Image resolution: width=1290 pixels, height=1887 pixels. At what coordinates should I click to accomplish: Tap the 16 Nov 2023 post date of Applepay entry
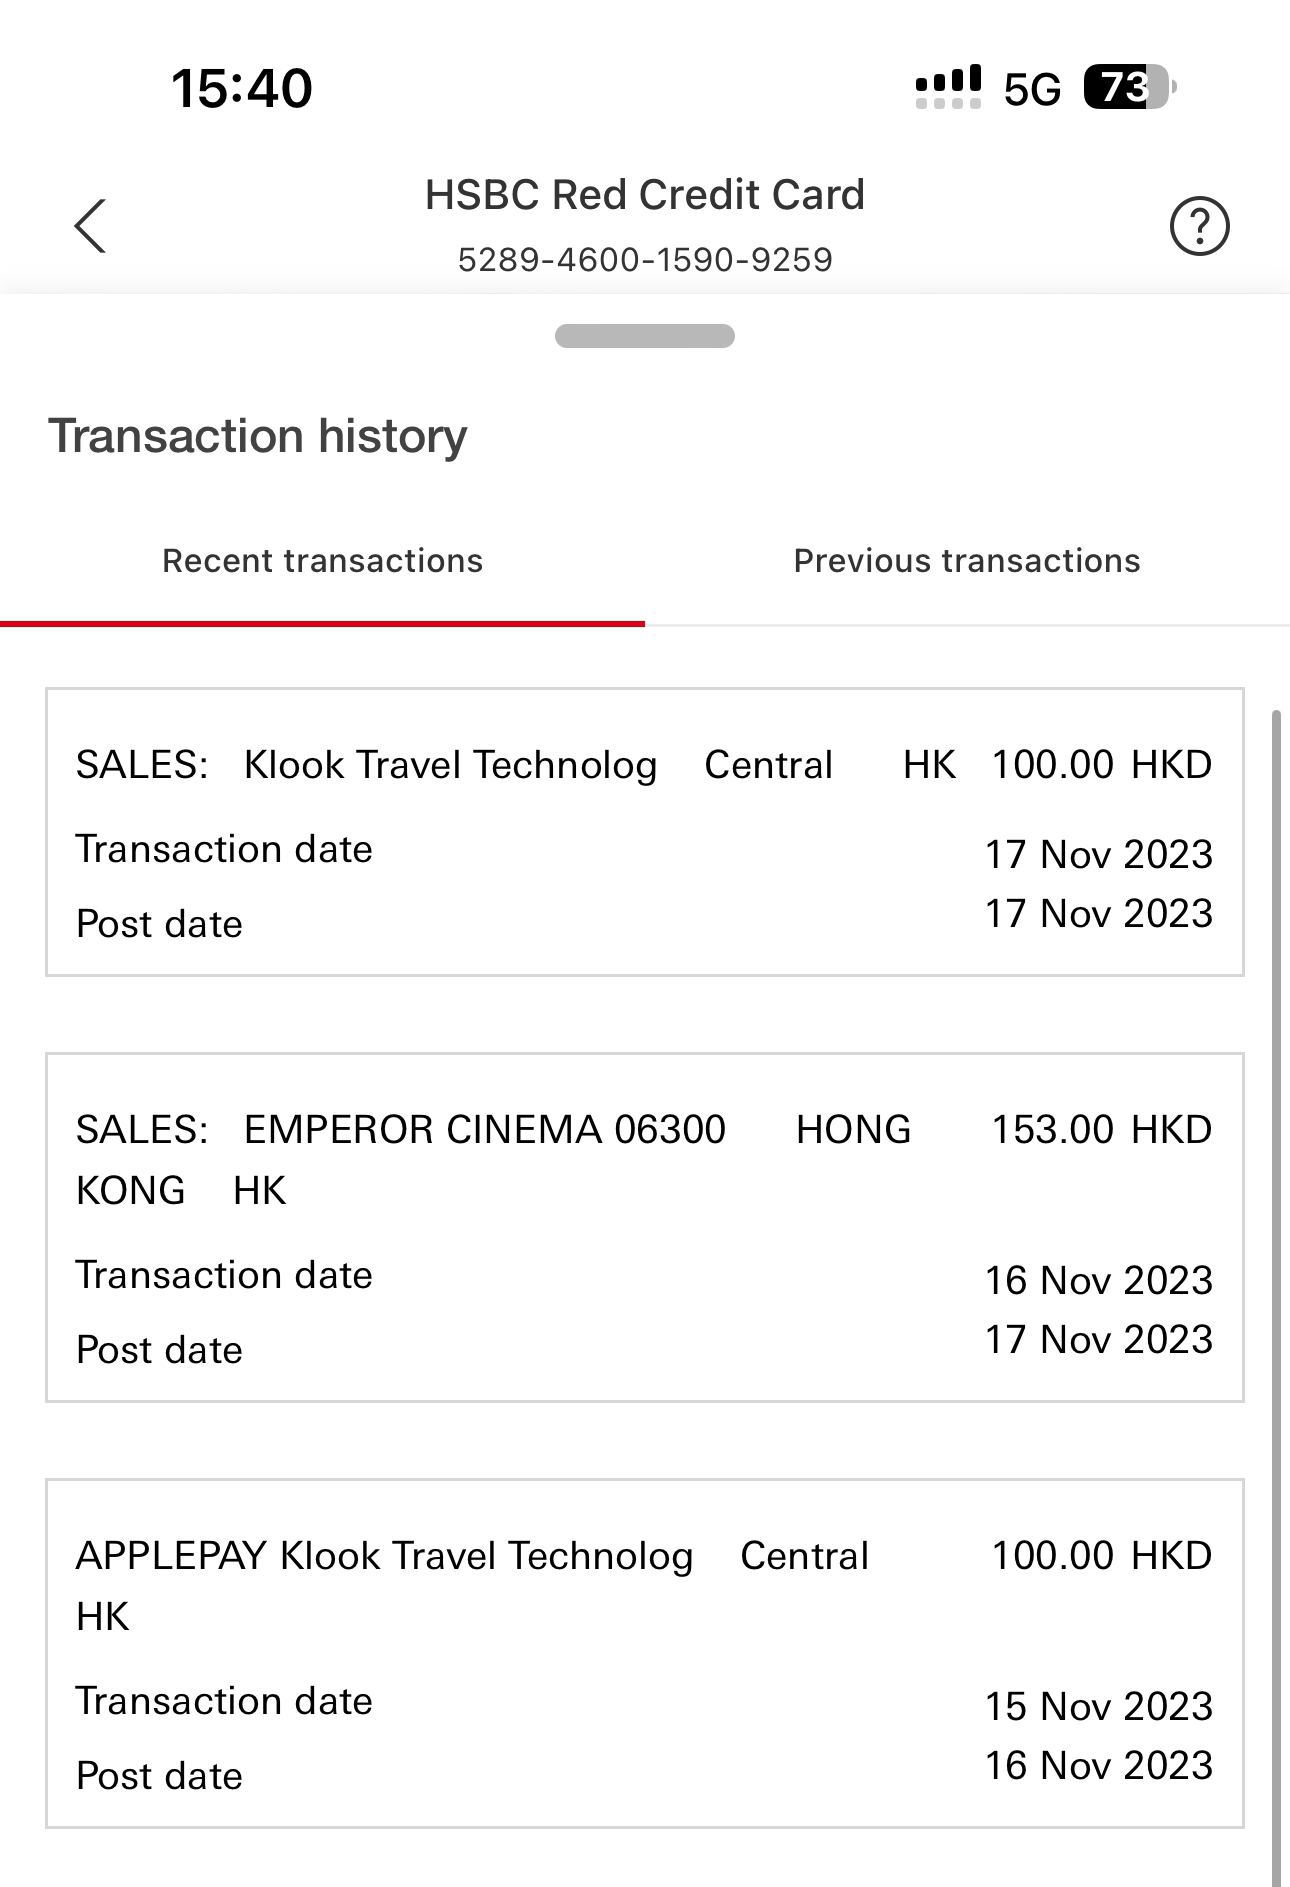1099,1766
